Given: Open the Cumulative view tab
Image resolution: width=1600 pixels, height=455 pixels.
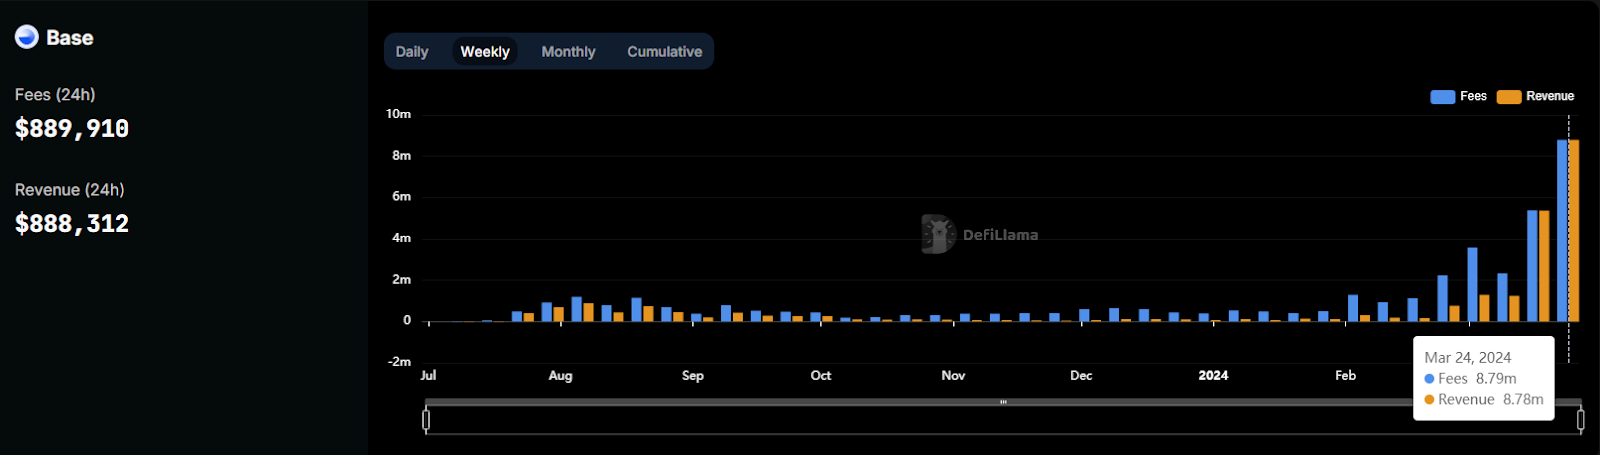Looking at the screenshot, I should [665, 52].
